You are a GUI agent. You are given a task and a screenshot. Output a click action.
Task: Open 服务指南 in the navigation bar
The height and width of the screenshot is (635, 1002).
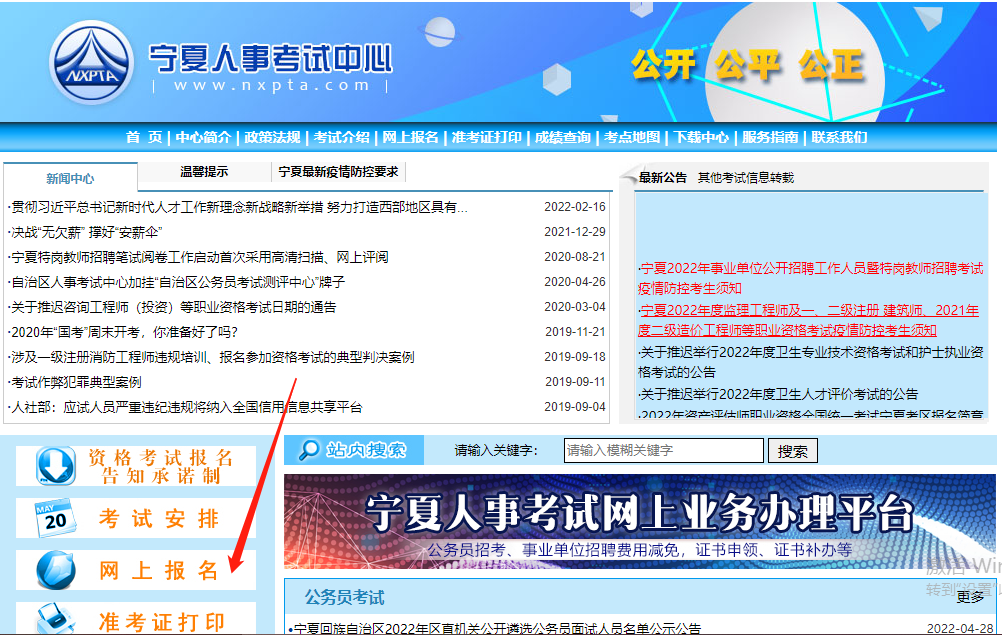click(769, 137)
